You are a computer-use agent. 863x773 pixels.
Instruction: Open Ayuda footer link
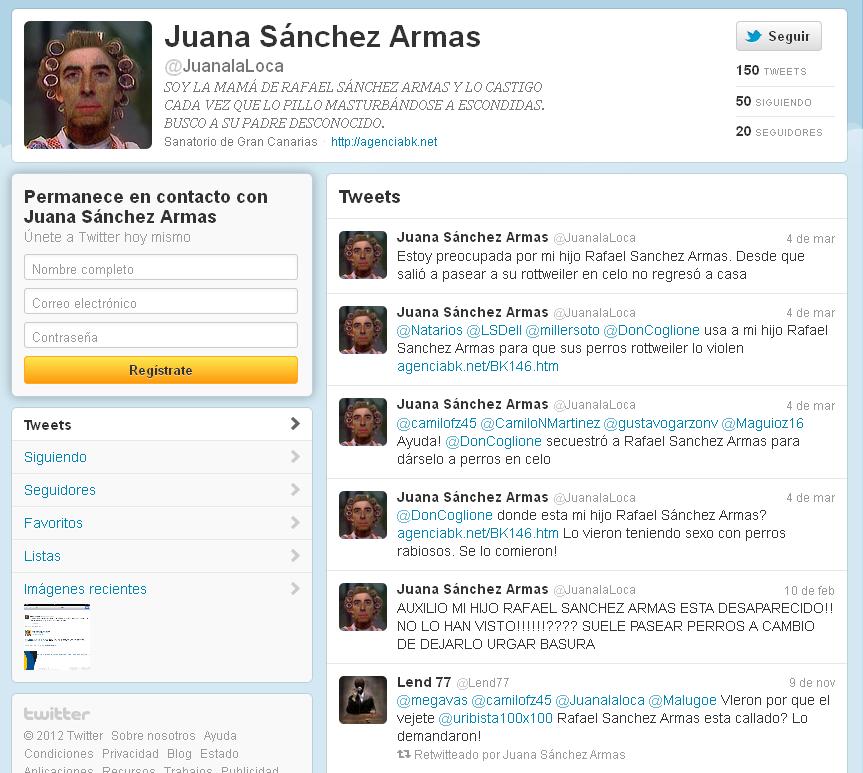(x=220, y=736)
